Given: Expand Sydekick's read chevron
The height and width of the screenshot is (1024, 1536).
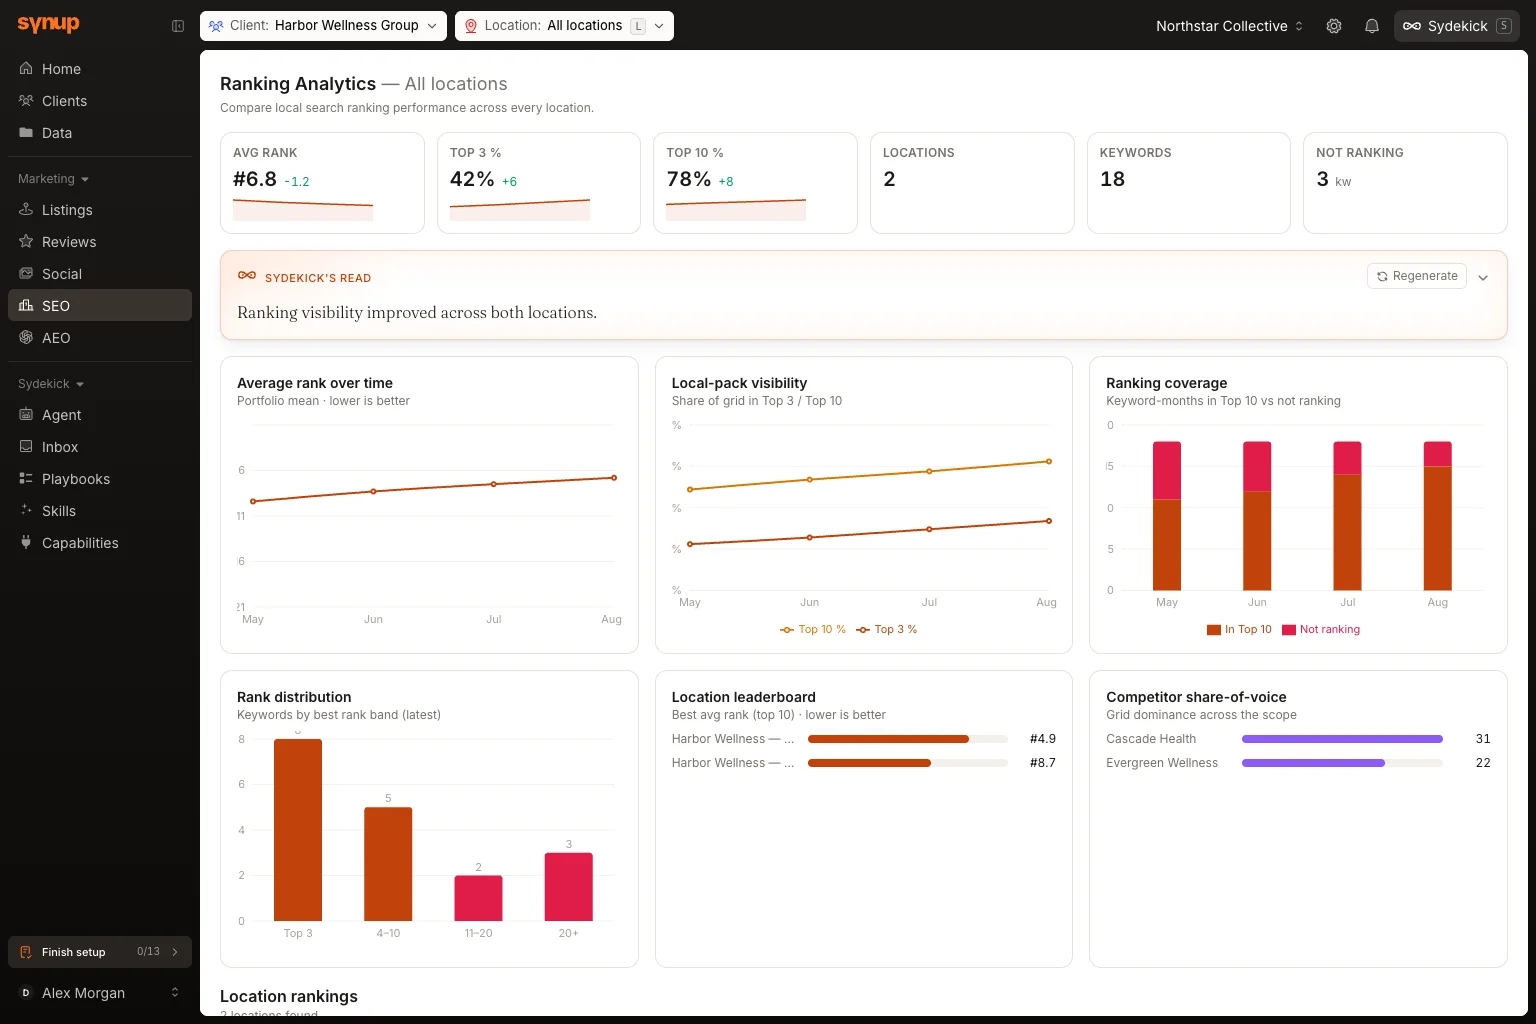Looking at the screenshot, I should [1483, 278].
